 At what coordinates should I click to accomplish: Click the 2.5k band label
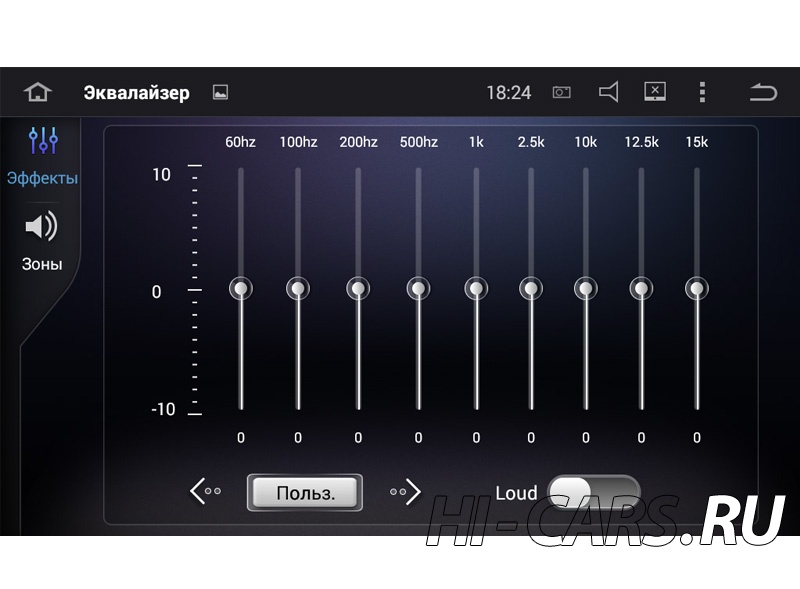[531, 142]
